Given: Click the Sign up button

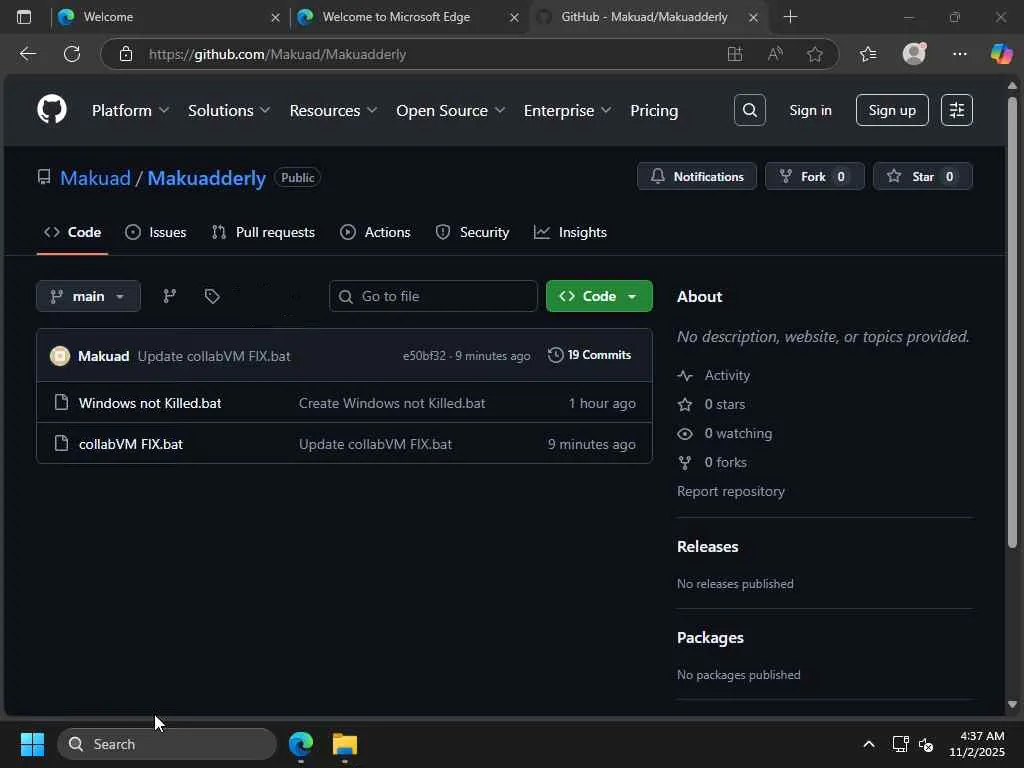Looking at the screenshot, I should click(x=892, y=110).
